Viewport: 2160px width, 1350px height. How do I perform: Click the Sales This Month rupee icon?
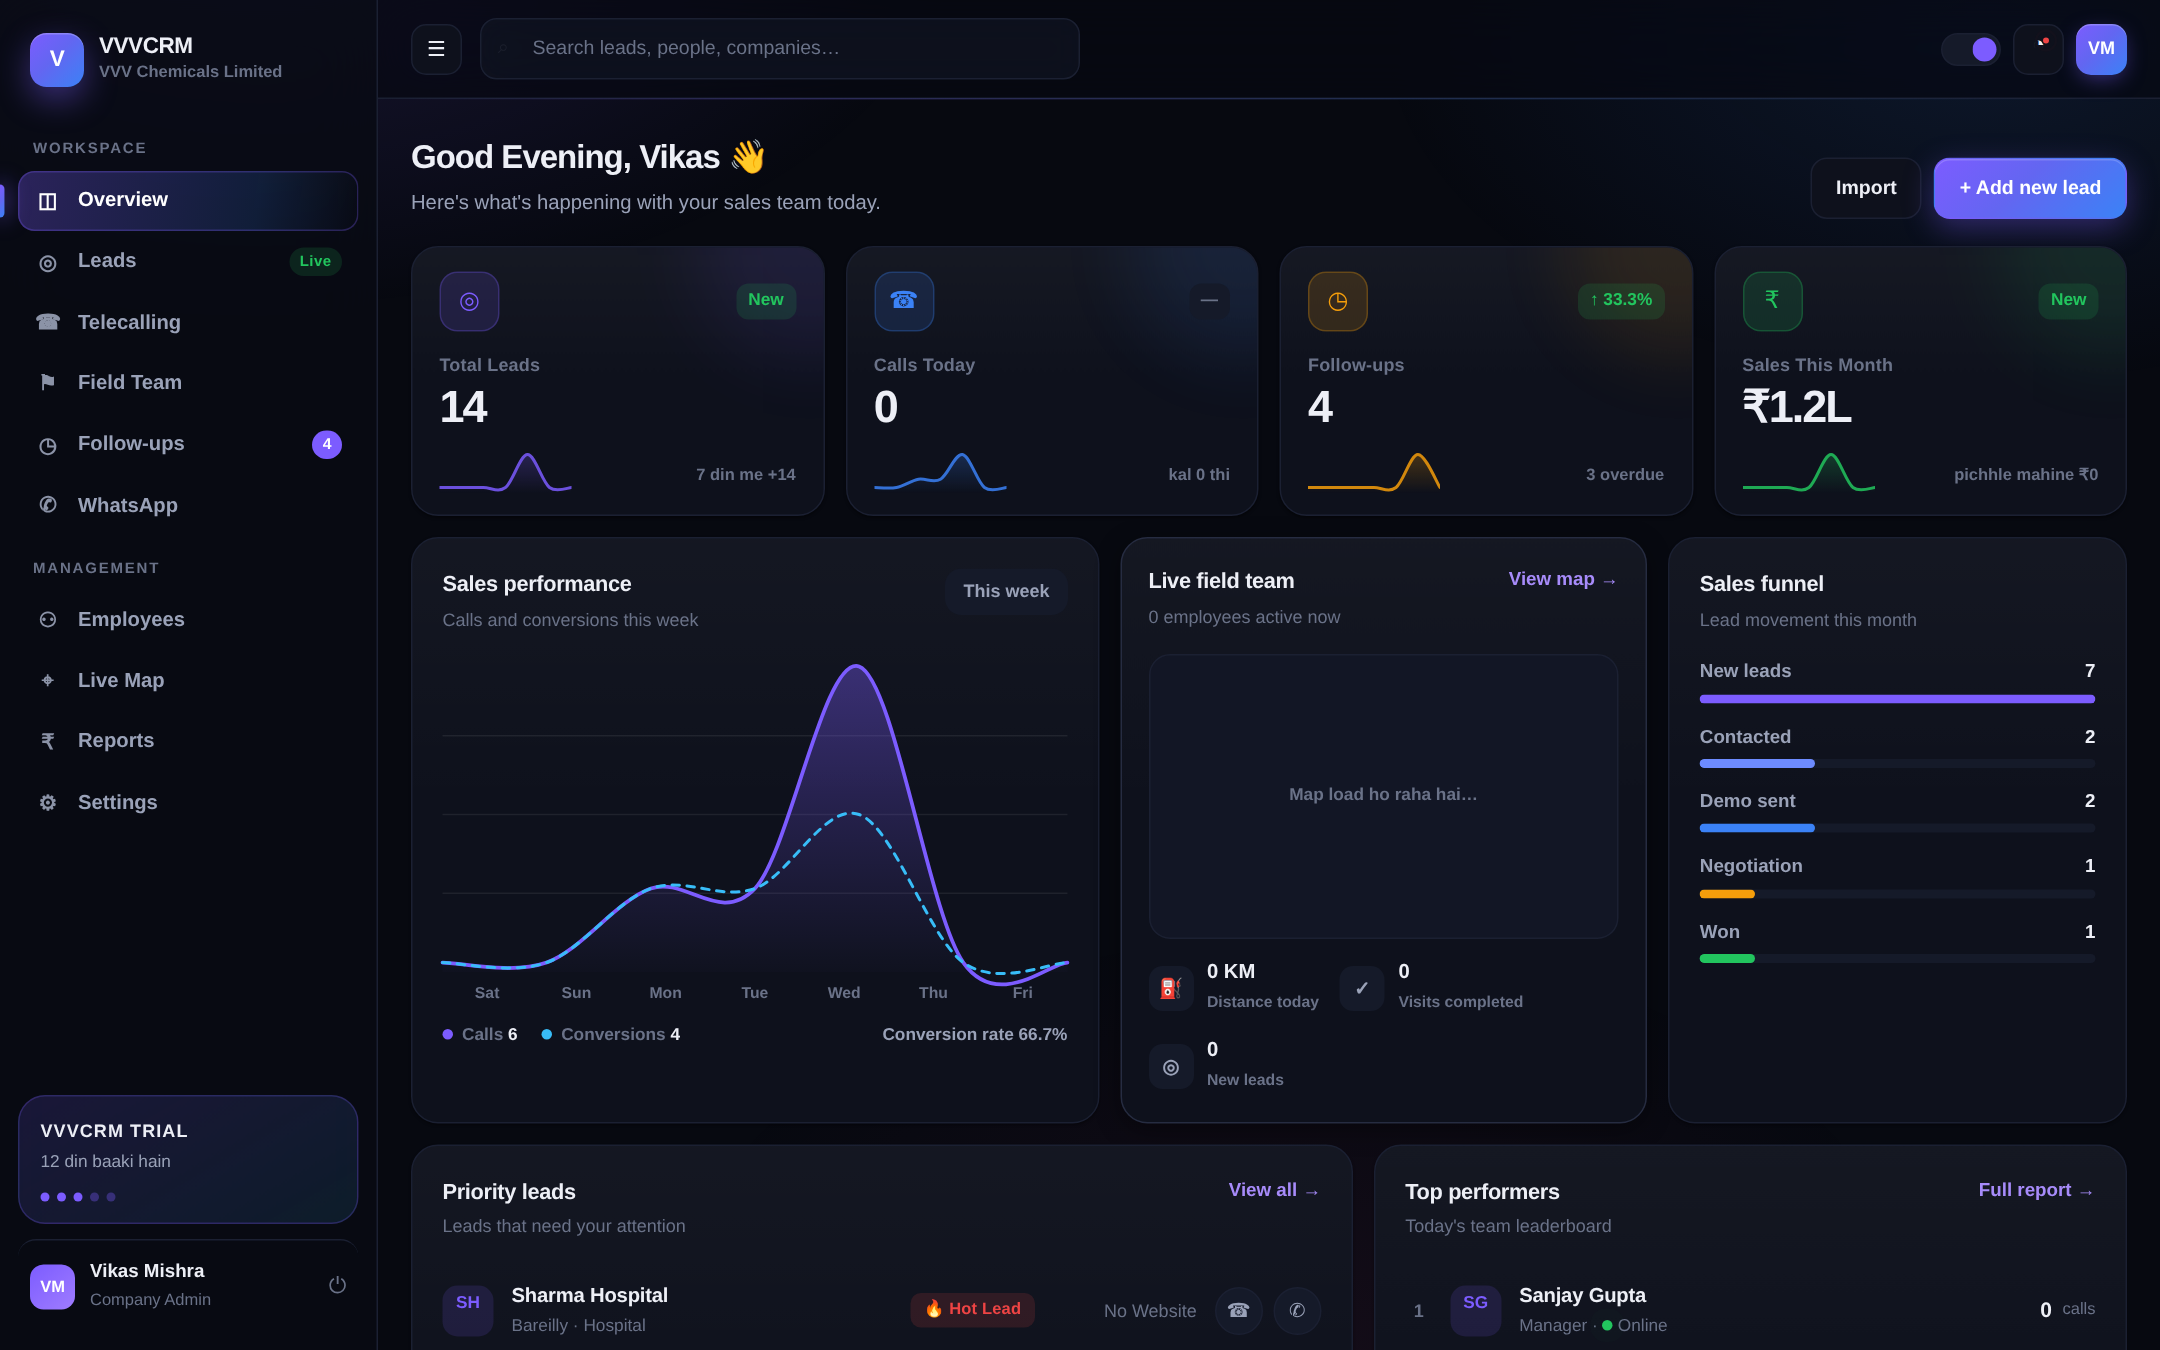[x=1772, y=301]
